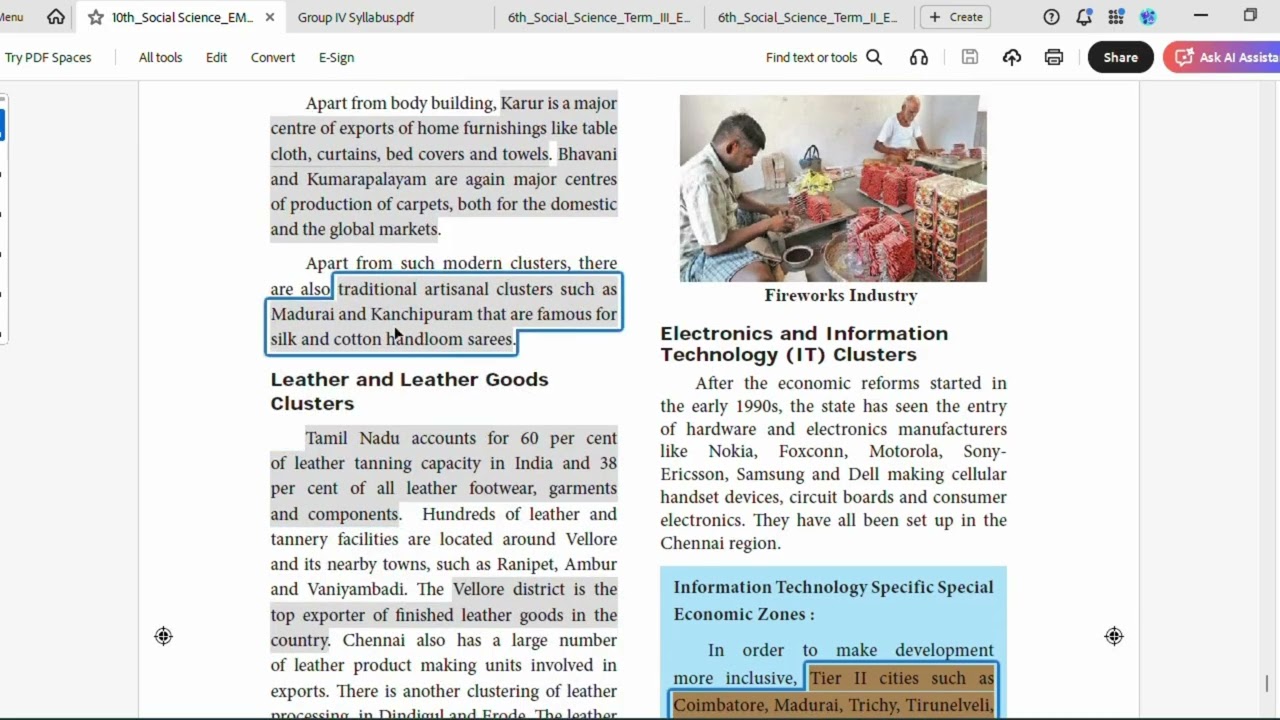Image resolution: width=1280 pixels, height=720 pixels.
Task: Click the cloud upload icon
Action: point(1012,57)
